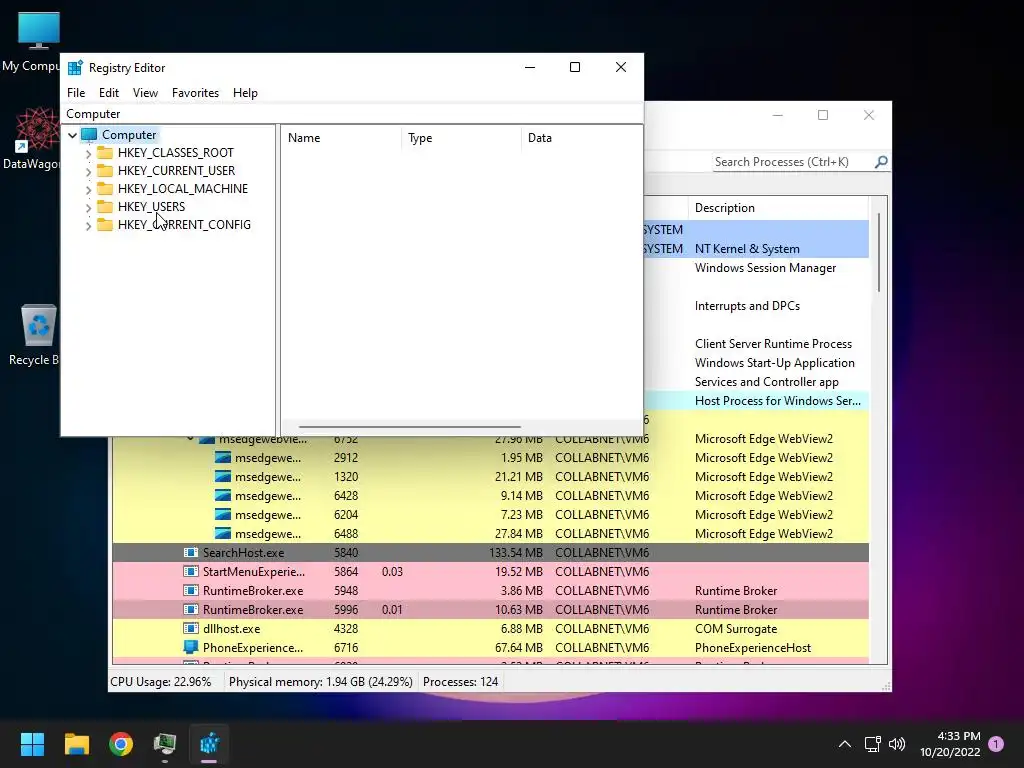This screenshot has width=1024, height=768.
Task: Open the process monitor app taskbar icon
Action: click(165, 744)
